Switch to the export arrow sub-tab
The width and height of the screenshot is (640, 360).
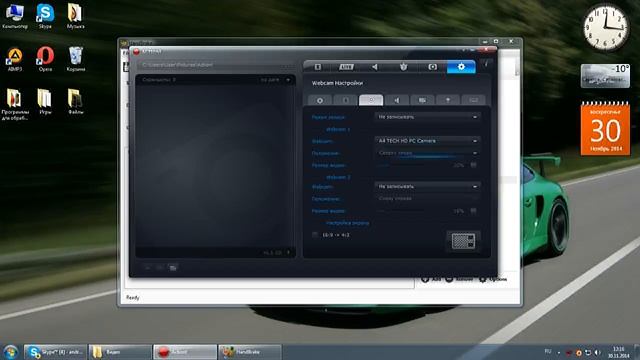click(448, 100)
